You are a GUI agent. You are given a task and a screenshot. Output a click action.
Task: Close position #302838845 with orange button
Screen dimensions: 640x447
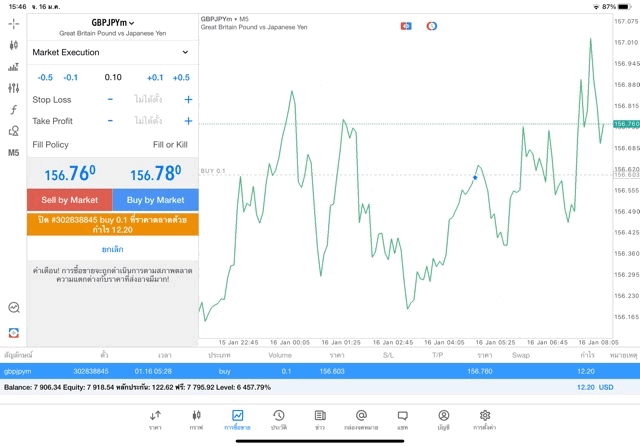113,225
